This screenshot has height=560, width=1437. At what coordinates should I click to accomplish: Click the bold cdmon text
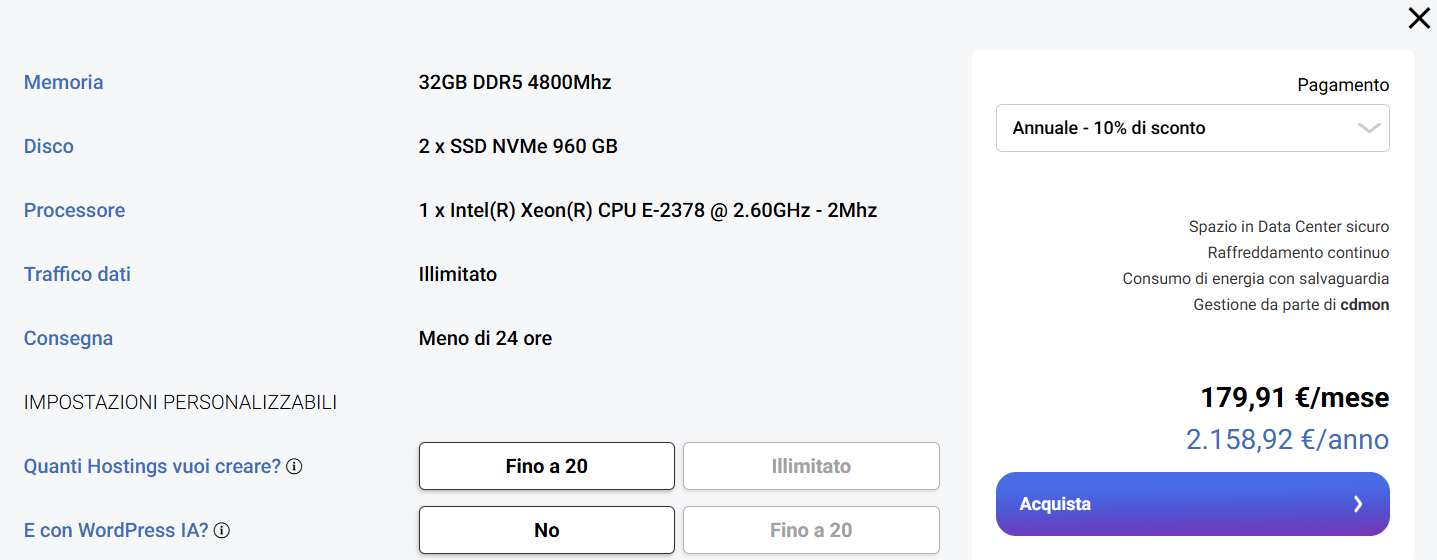pyautogui.click(x=1364, y=304)
